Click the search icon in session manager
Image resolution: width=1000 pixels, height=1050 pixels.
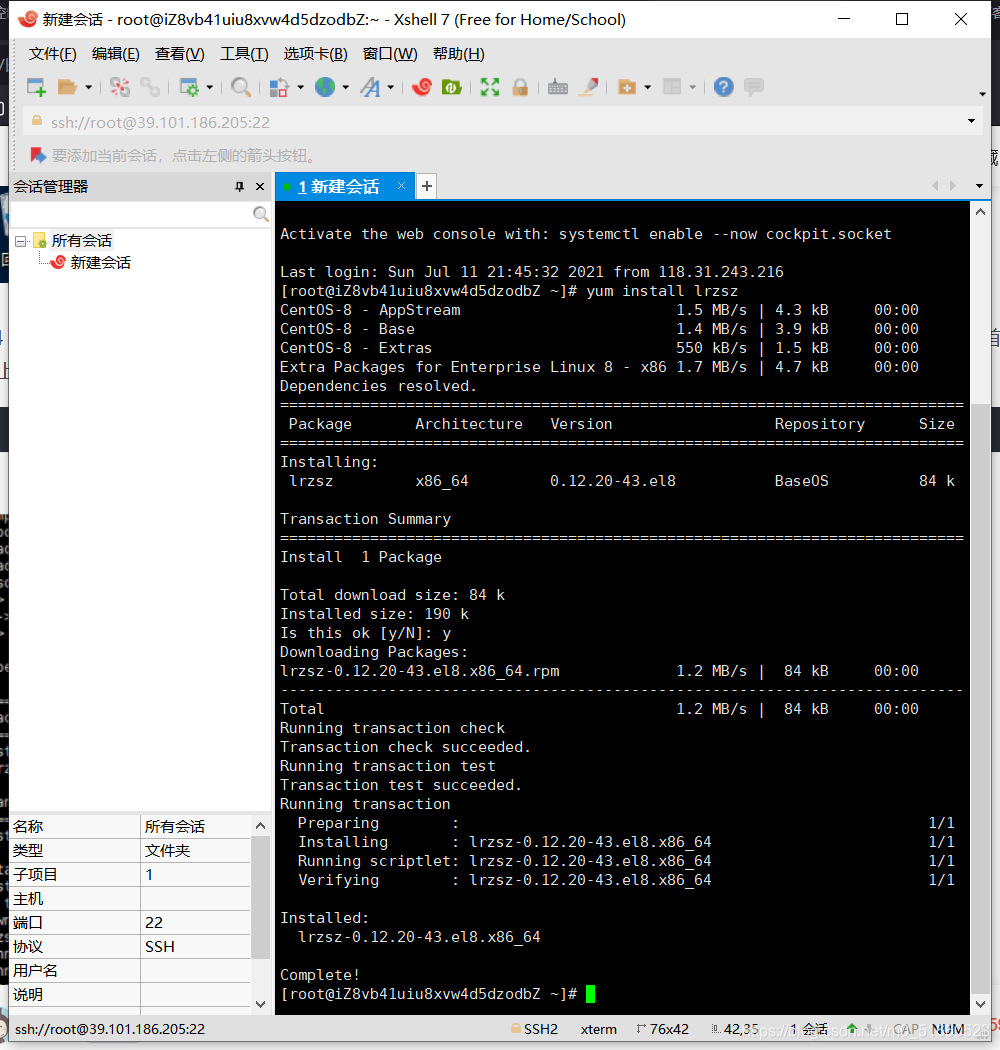pos(261,214)
